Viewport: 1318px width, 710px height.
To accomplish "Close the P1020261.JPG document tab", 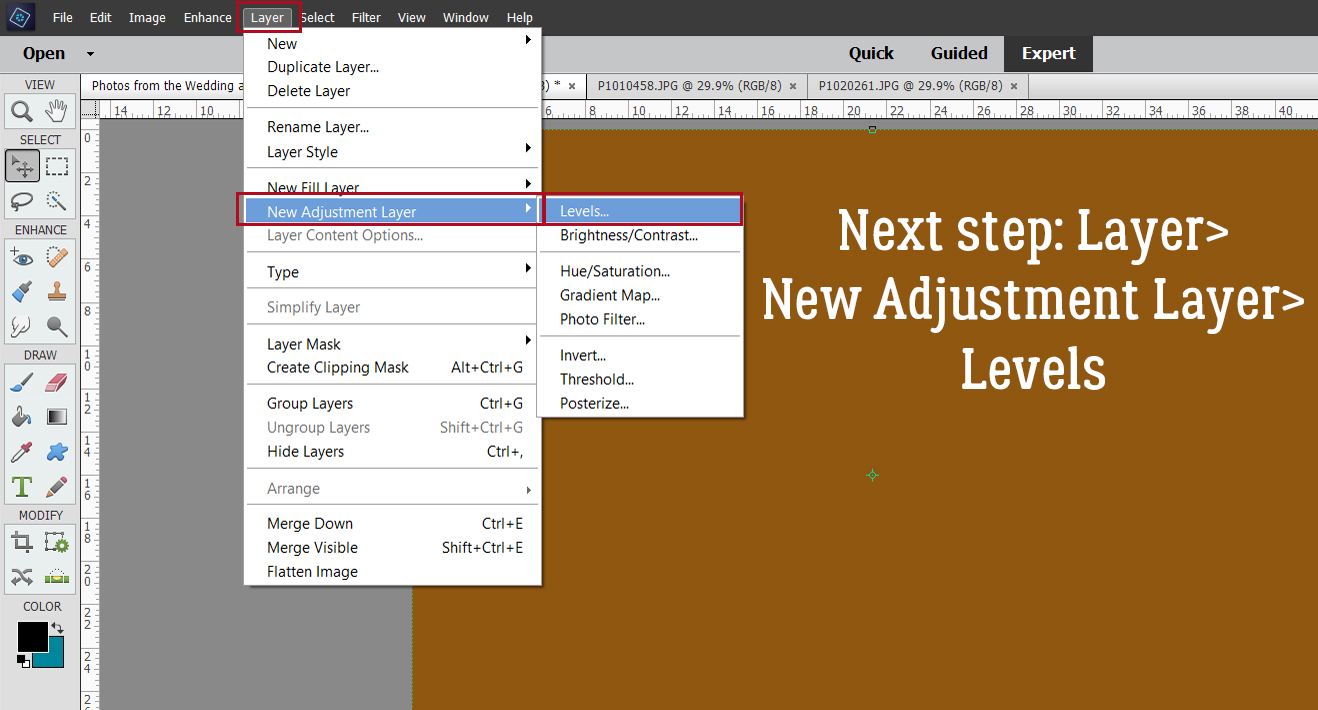I will (x=1014, y=87).
